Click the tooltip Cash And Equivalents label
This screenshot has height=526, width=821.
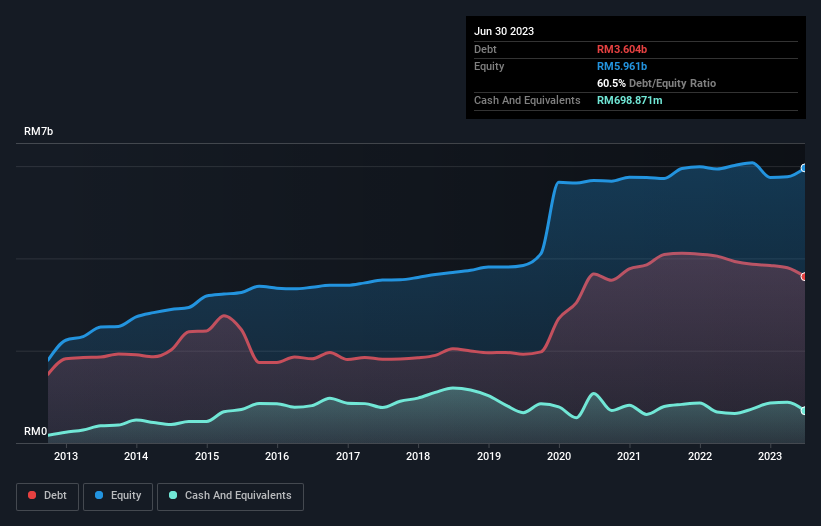point(527,100)
